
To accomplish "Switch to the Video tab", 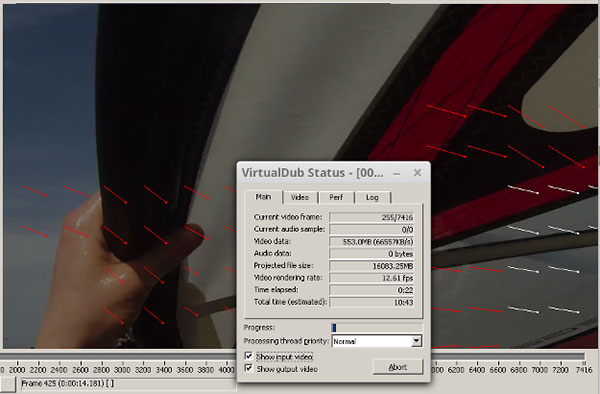I will 300,197.
